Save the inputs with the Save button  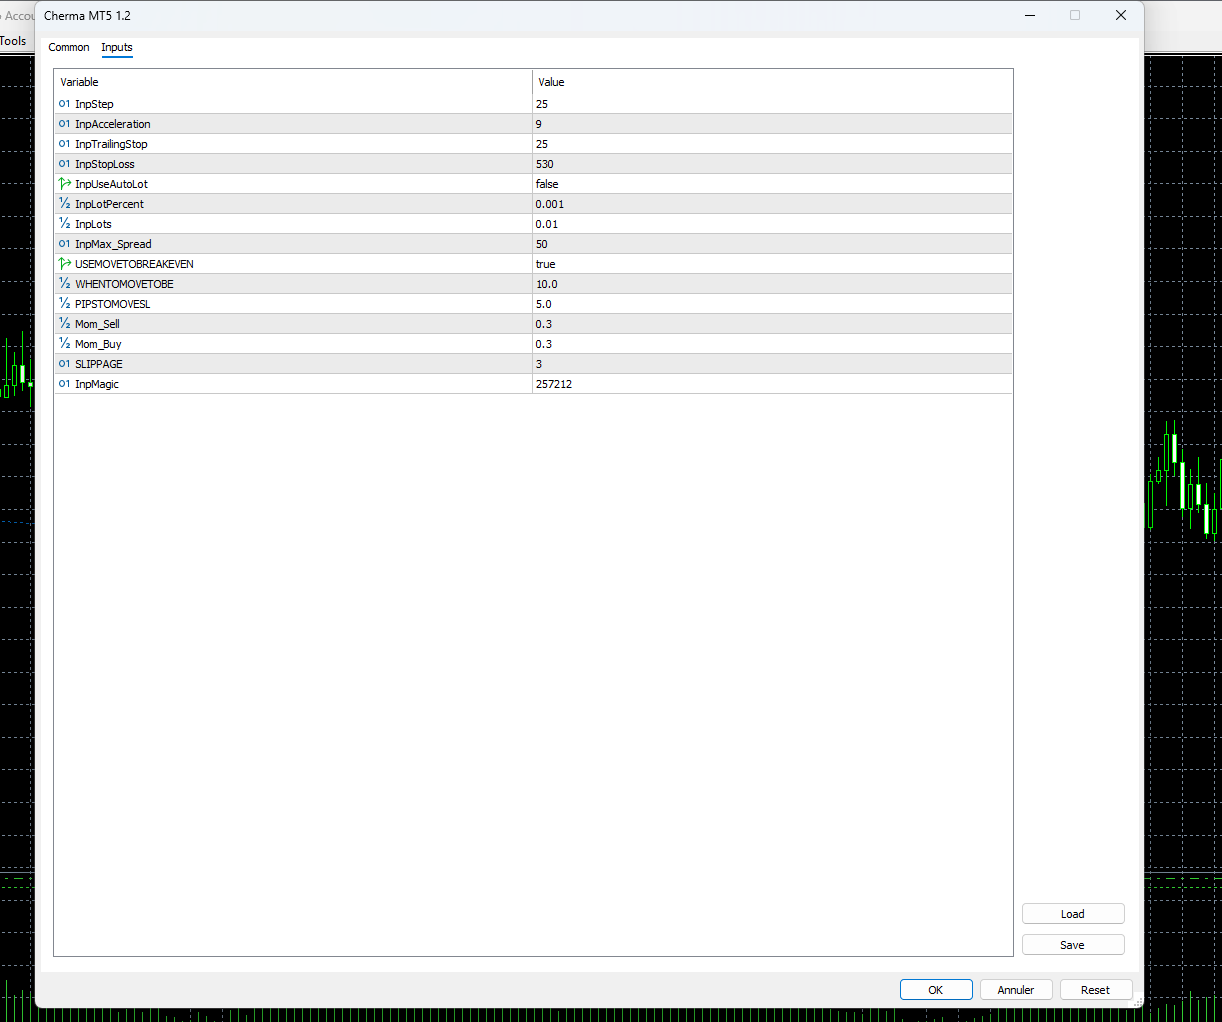tap(1073, 945)
